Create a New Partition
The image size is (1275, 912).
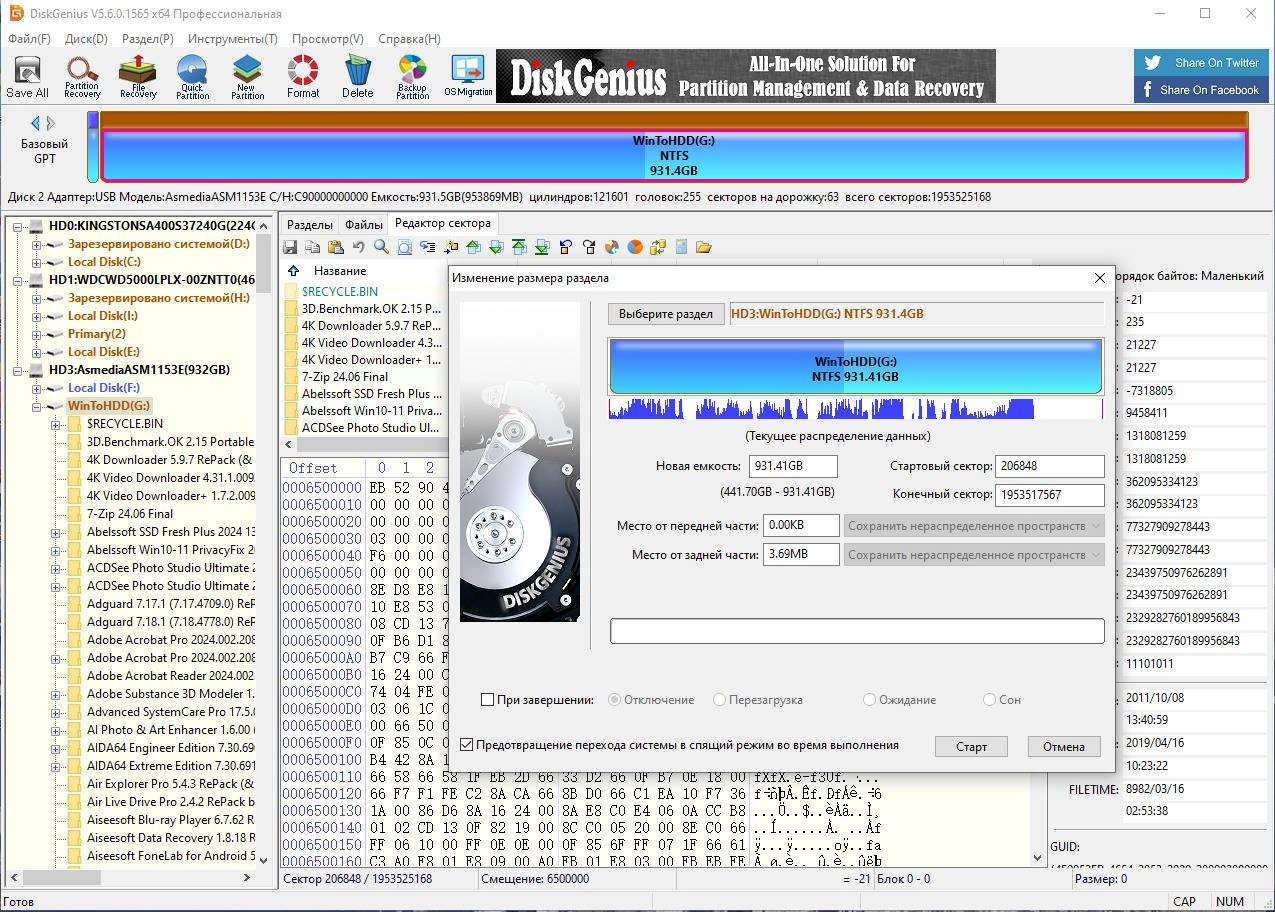(x=247, y=73)
